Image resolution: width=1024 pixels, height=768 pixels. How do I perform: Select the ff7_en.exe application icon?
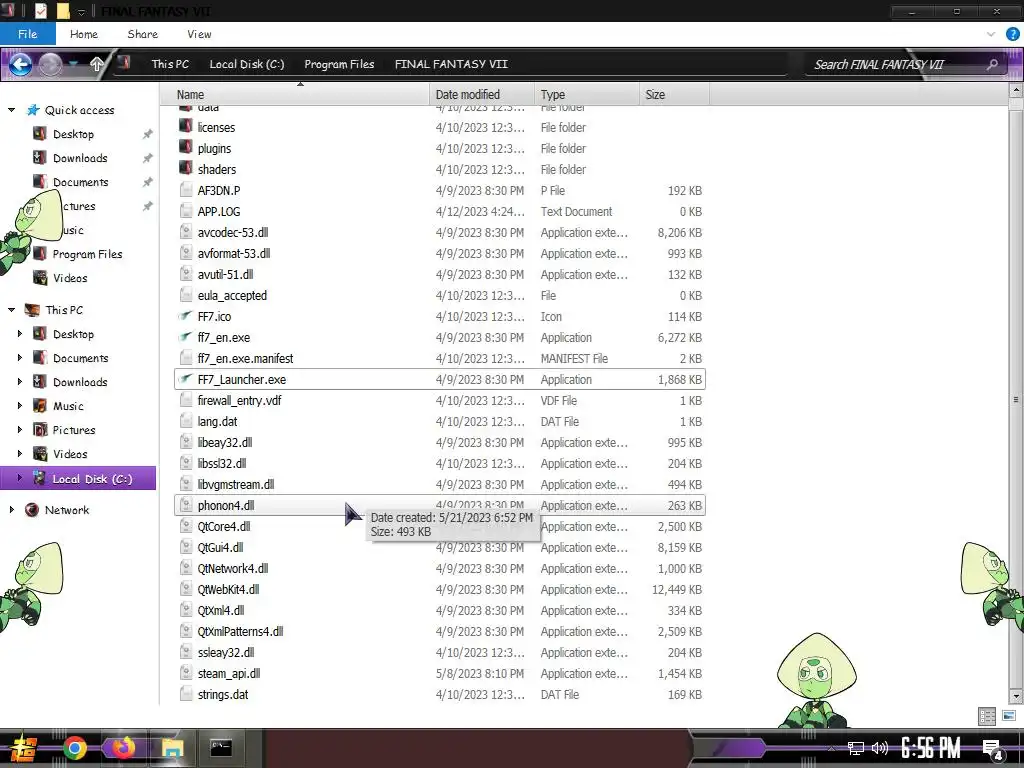[186, 337]
